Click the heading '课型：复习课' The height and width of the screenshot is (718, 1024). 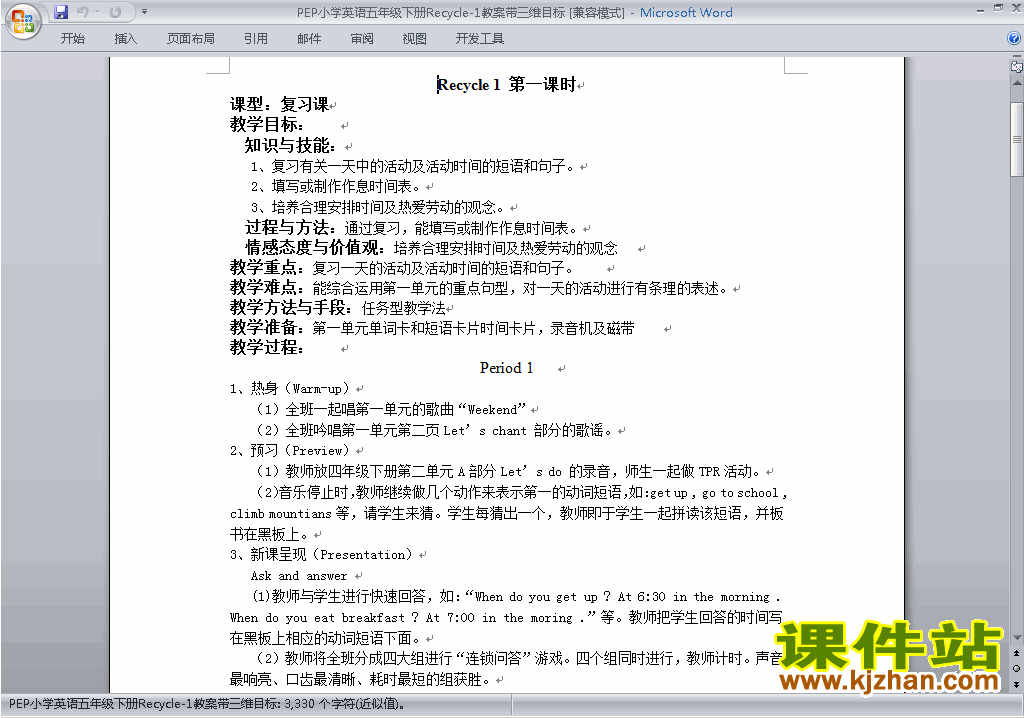[x=280, y=105]
